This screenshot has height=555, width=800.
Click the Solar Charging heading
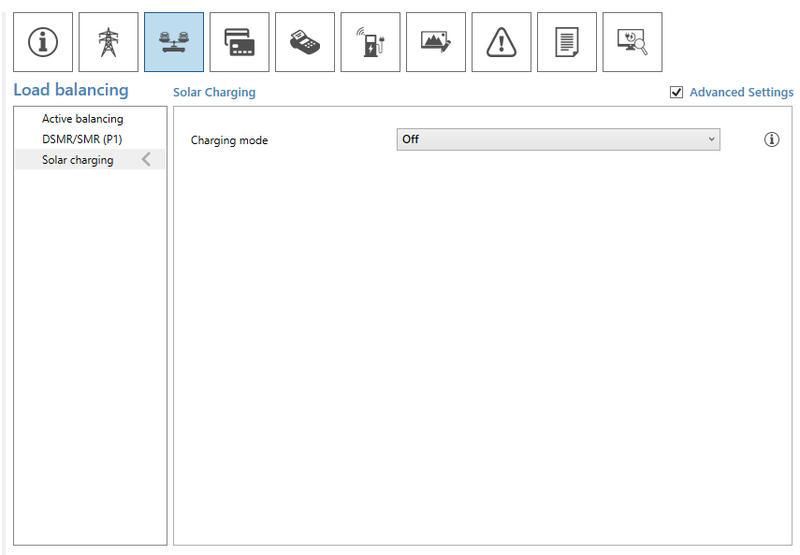[x=214, y=92]
